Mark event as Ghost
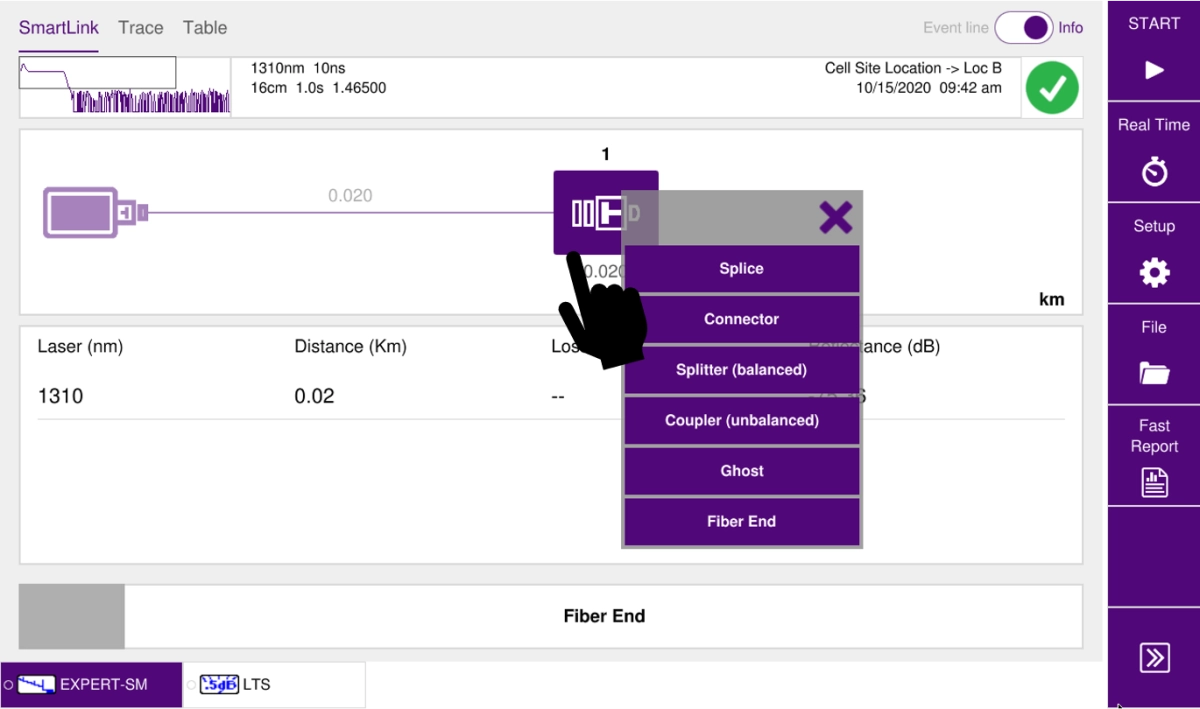The width and height of the screenshot is (1200, 709). pyautogui.click(x=741, y=471)
